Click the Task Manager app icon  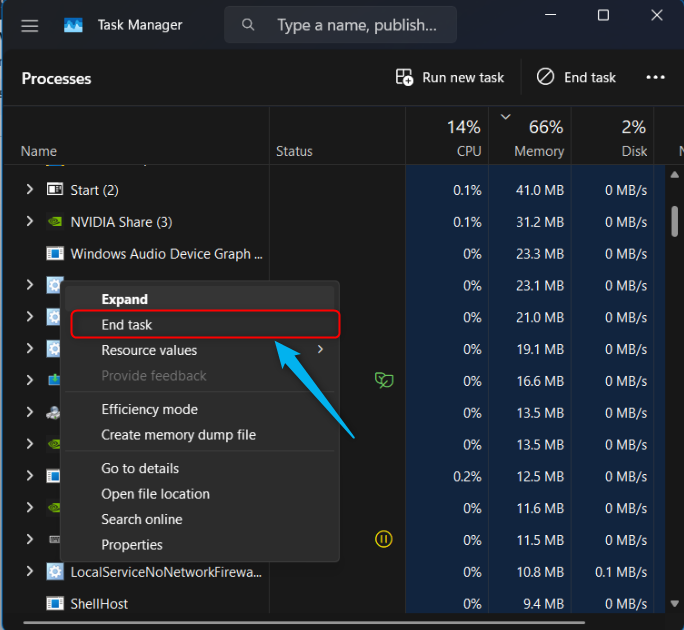[x=73, y=25]
